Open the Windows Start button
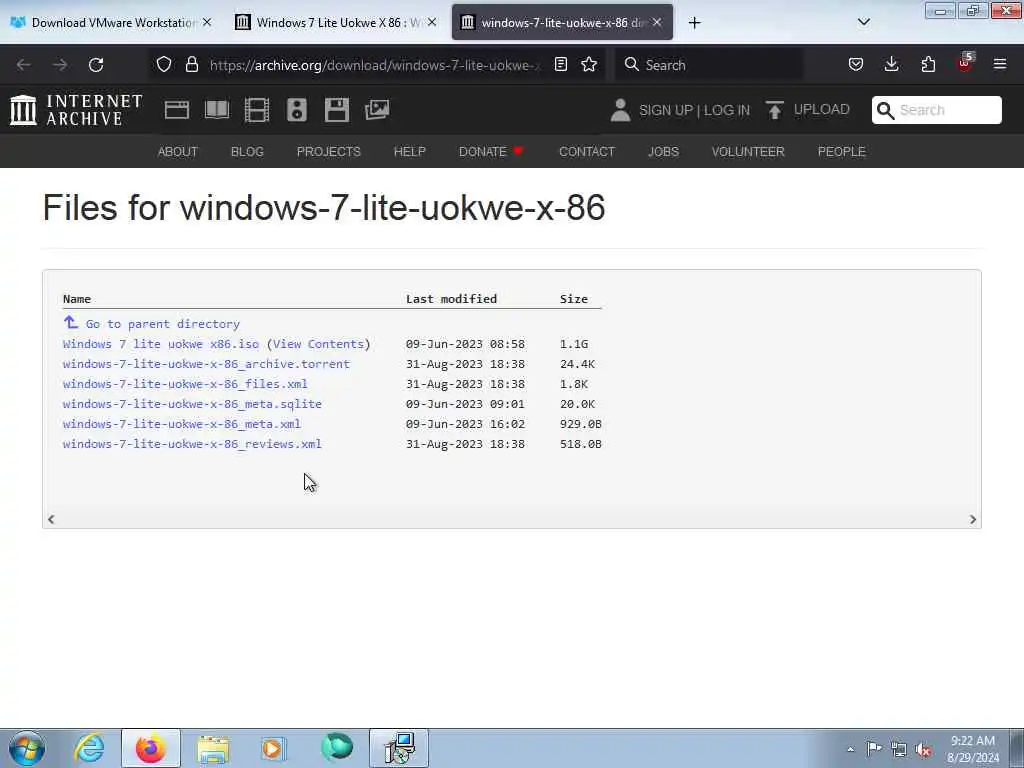 click(x=27, y=748)
